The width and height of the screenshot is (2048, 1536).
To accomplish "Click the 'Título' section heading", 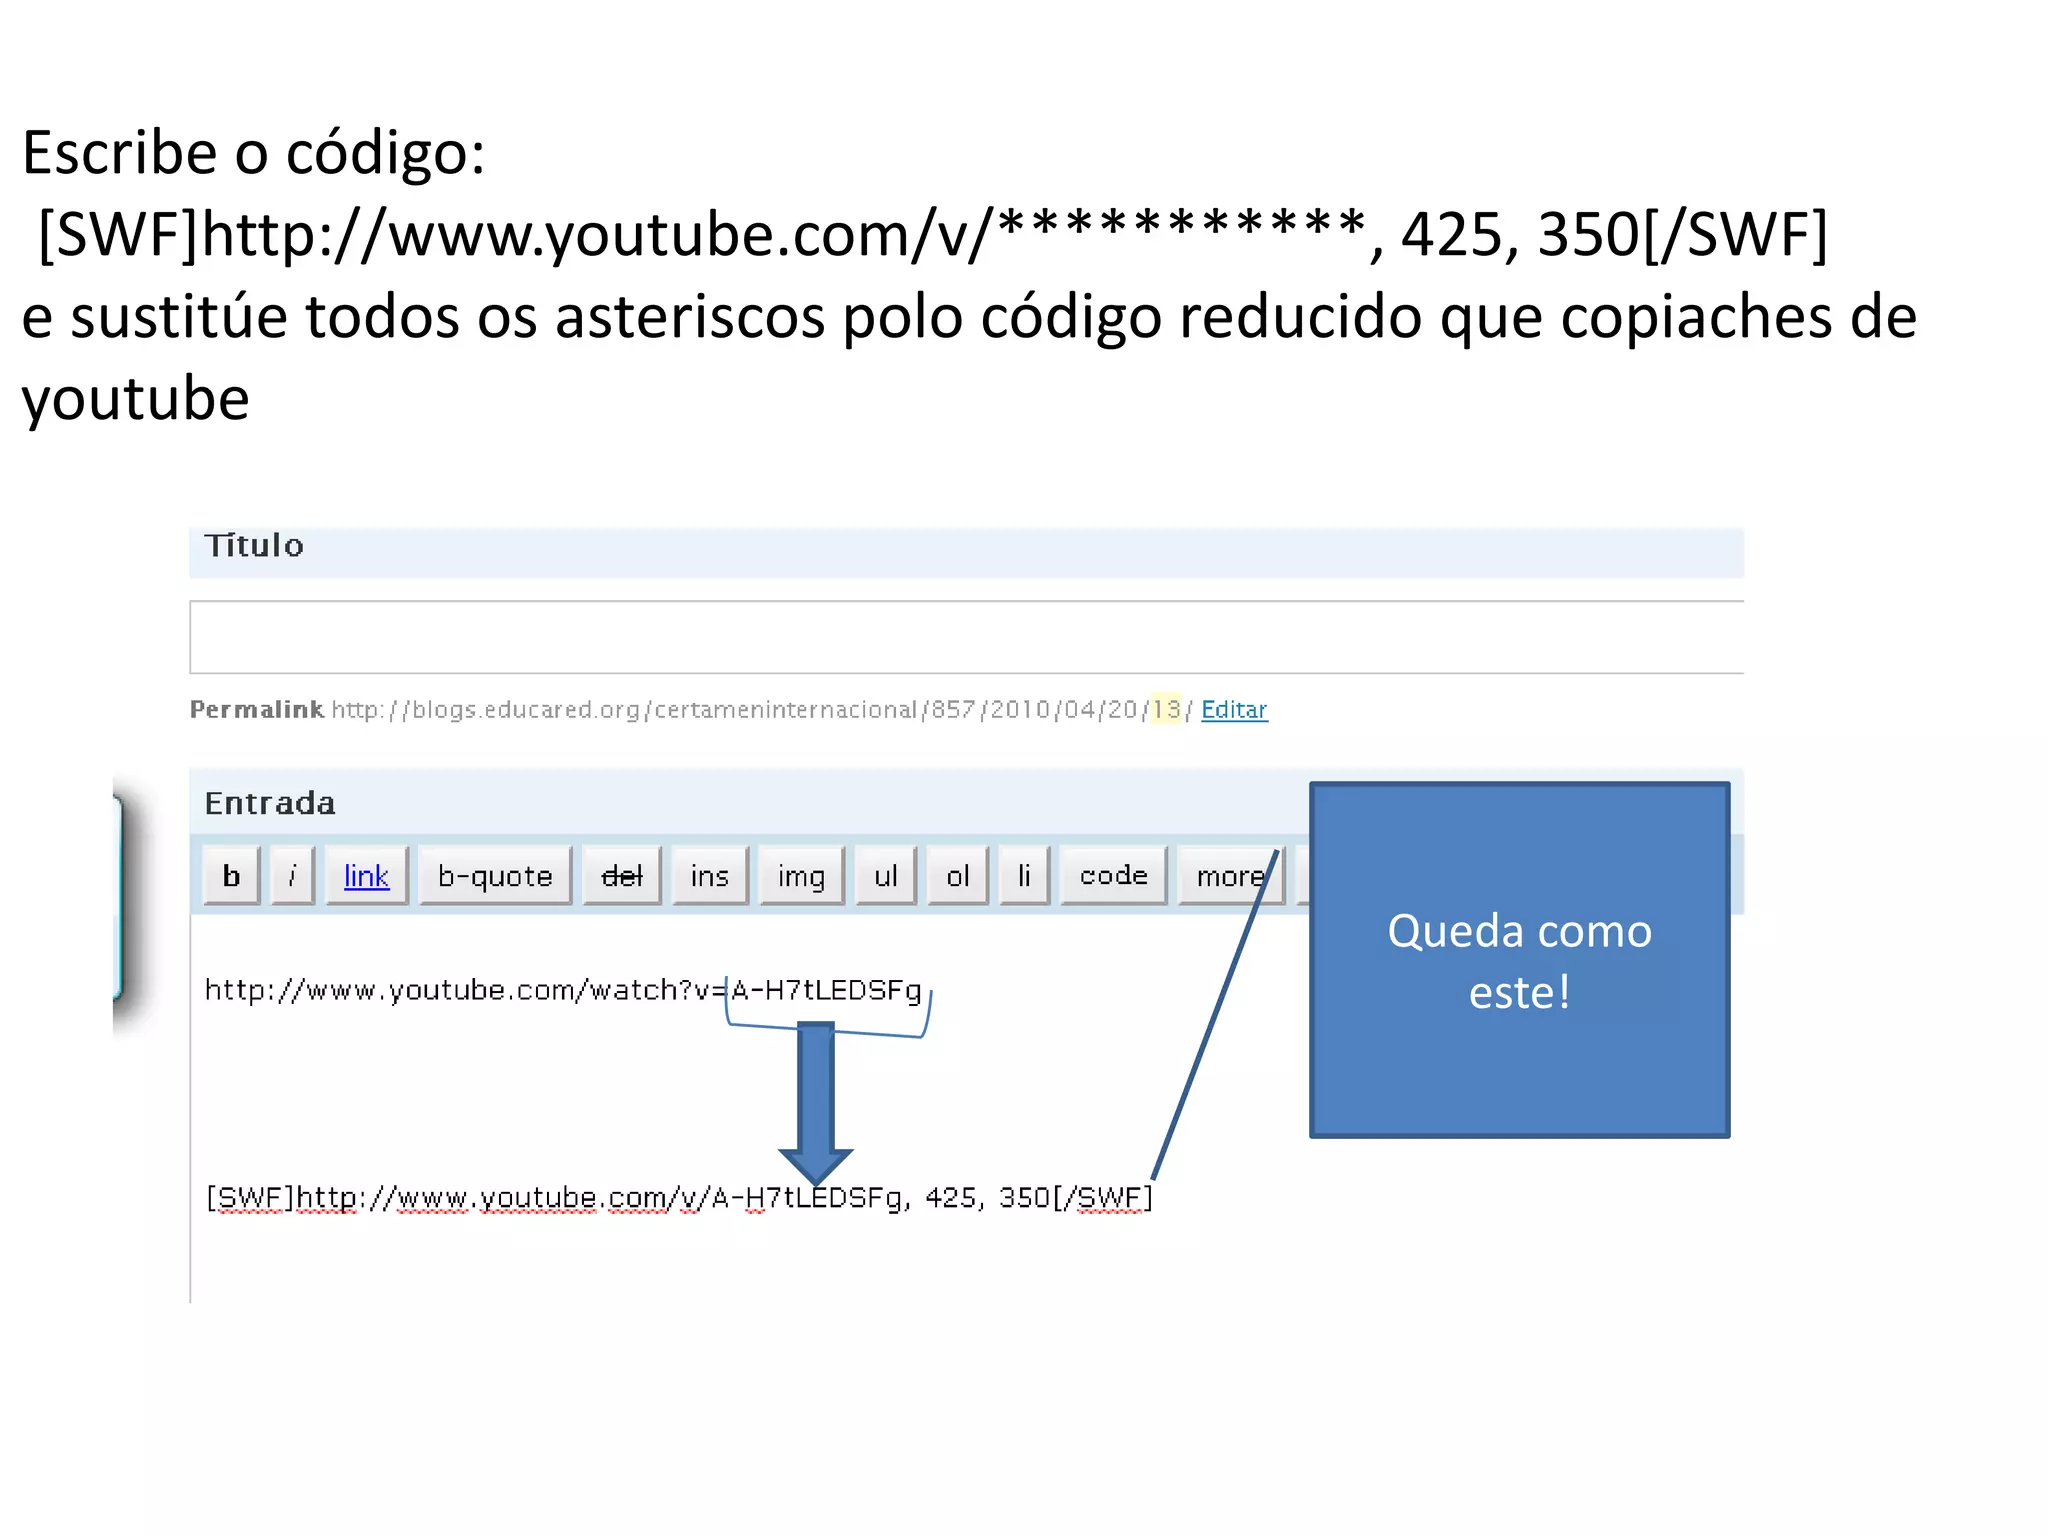I will point(254,545).
